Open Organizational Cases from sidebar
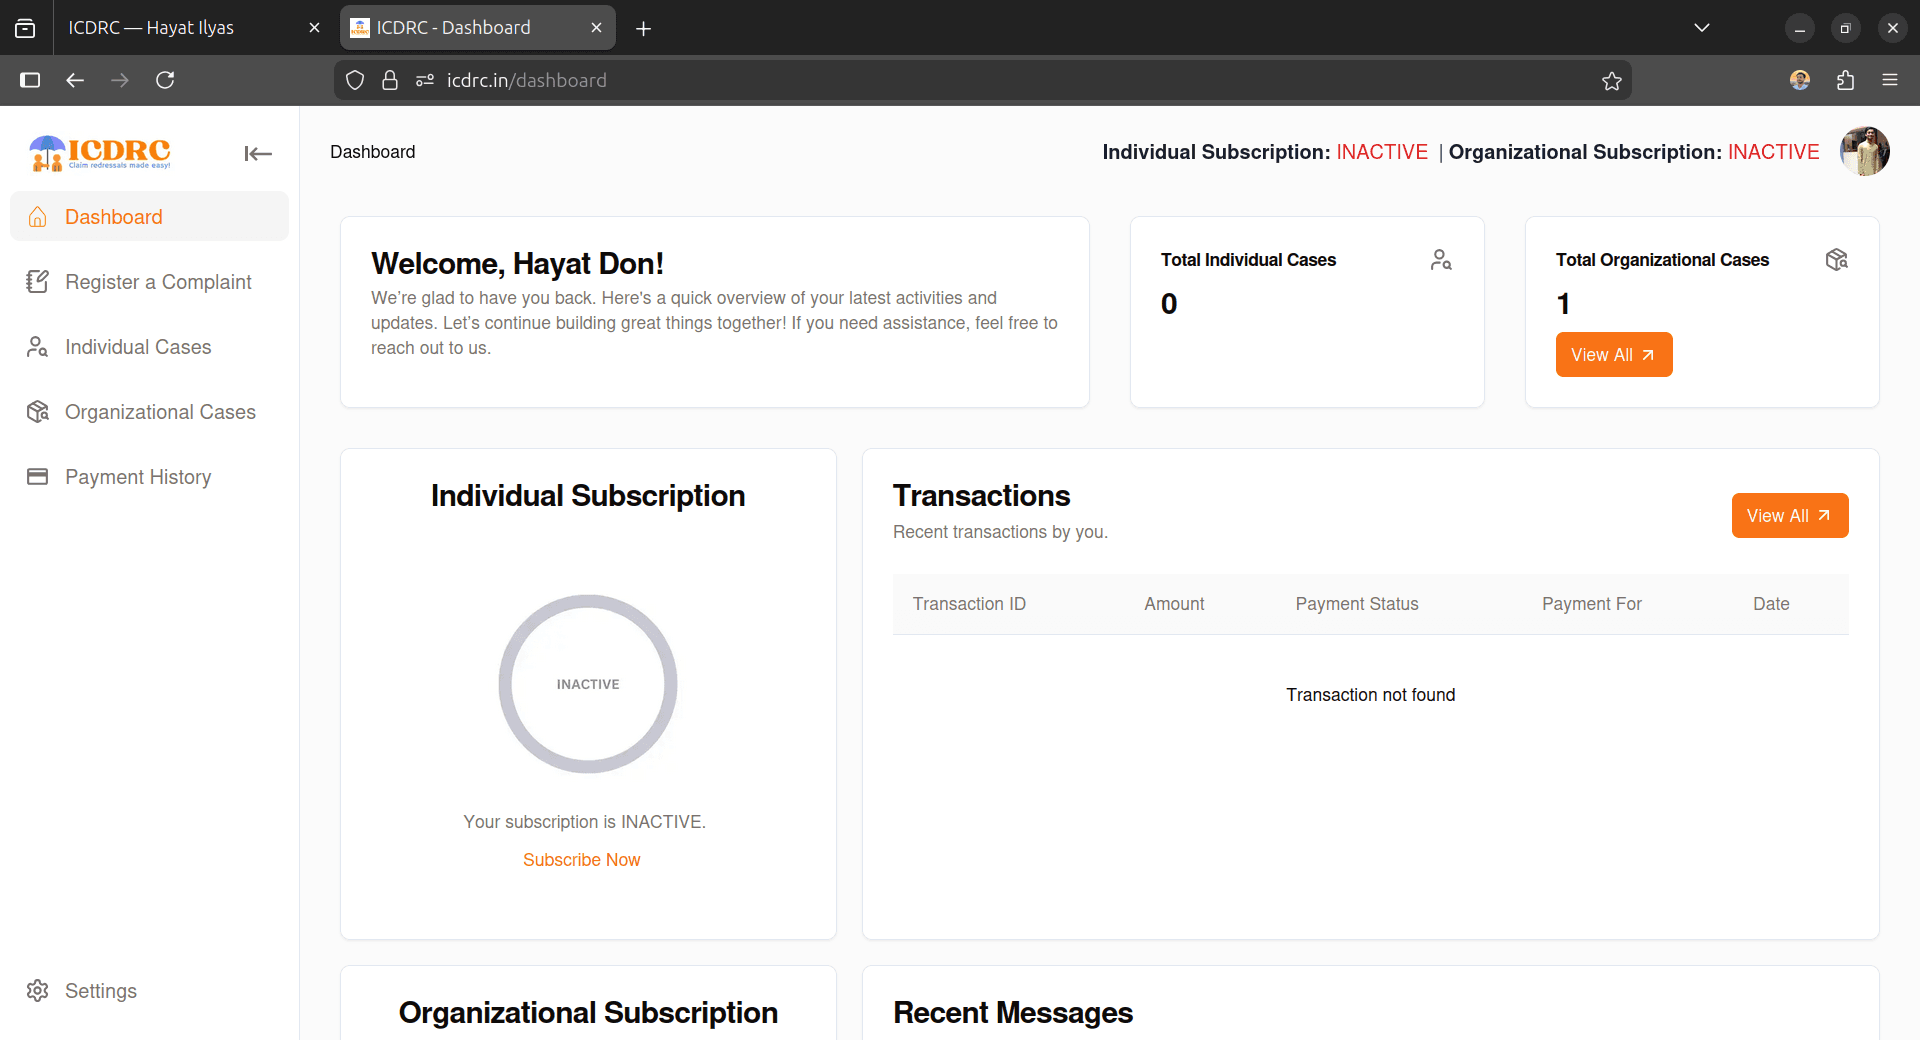Image resolution: width=1920 pixels, height=1040 pixels. pyautogui.click(x=150, y=412)
